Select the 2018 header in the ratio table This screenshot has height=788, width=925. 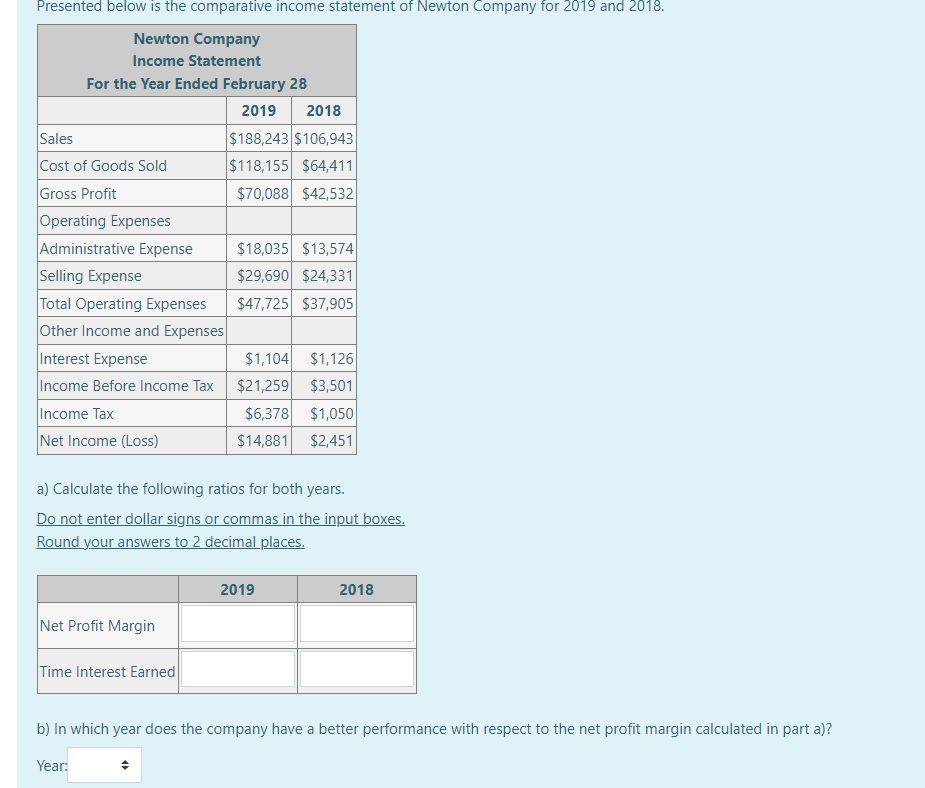click(356, 589)
